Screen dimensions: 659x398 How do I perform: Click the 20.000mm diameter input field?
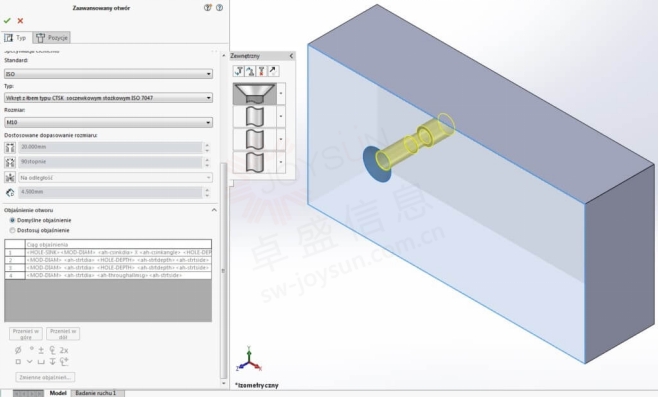tap(110, 147)
